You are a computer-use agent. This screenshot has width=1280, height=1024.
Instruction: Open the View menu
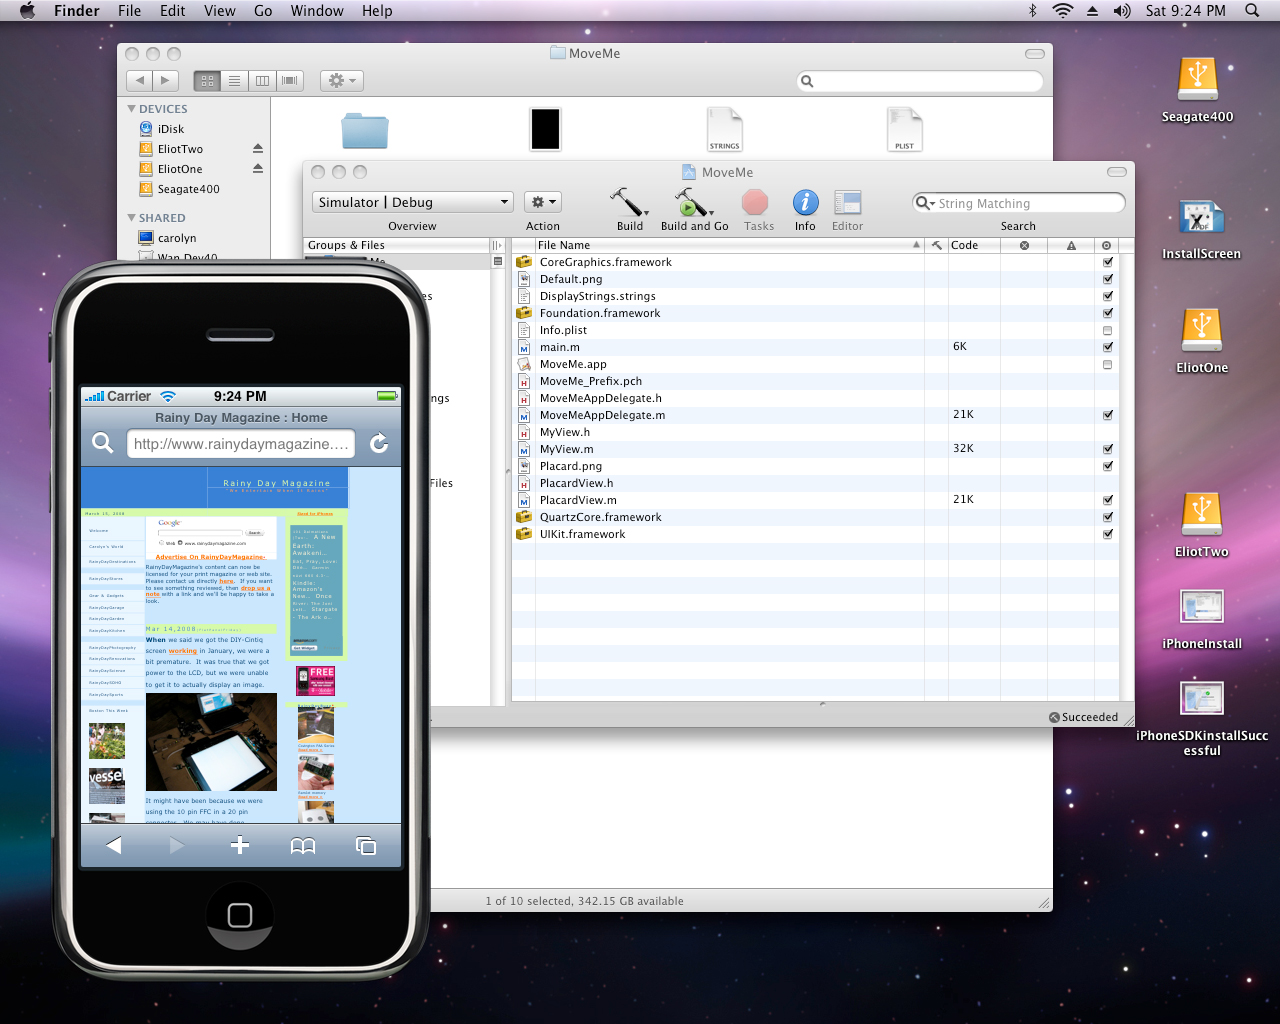click(220, 11)
